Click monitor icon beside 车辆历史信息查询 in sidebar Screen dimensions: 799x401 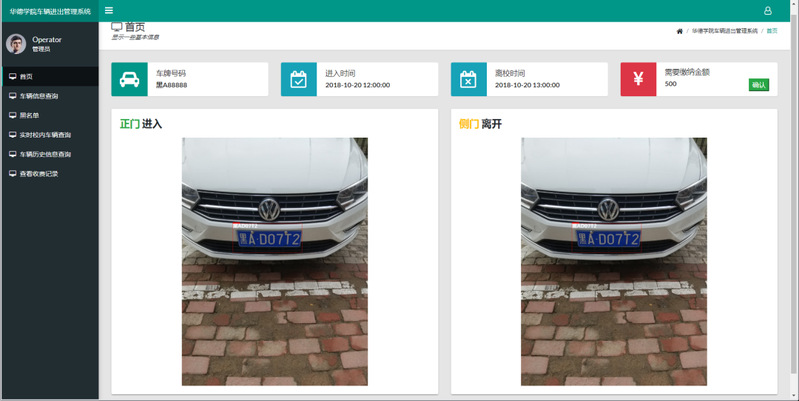pyautogui.click(x=13, y=154)
